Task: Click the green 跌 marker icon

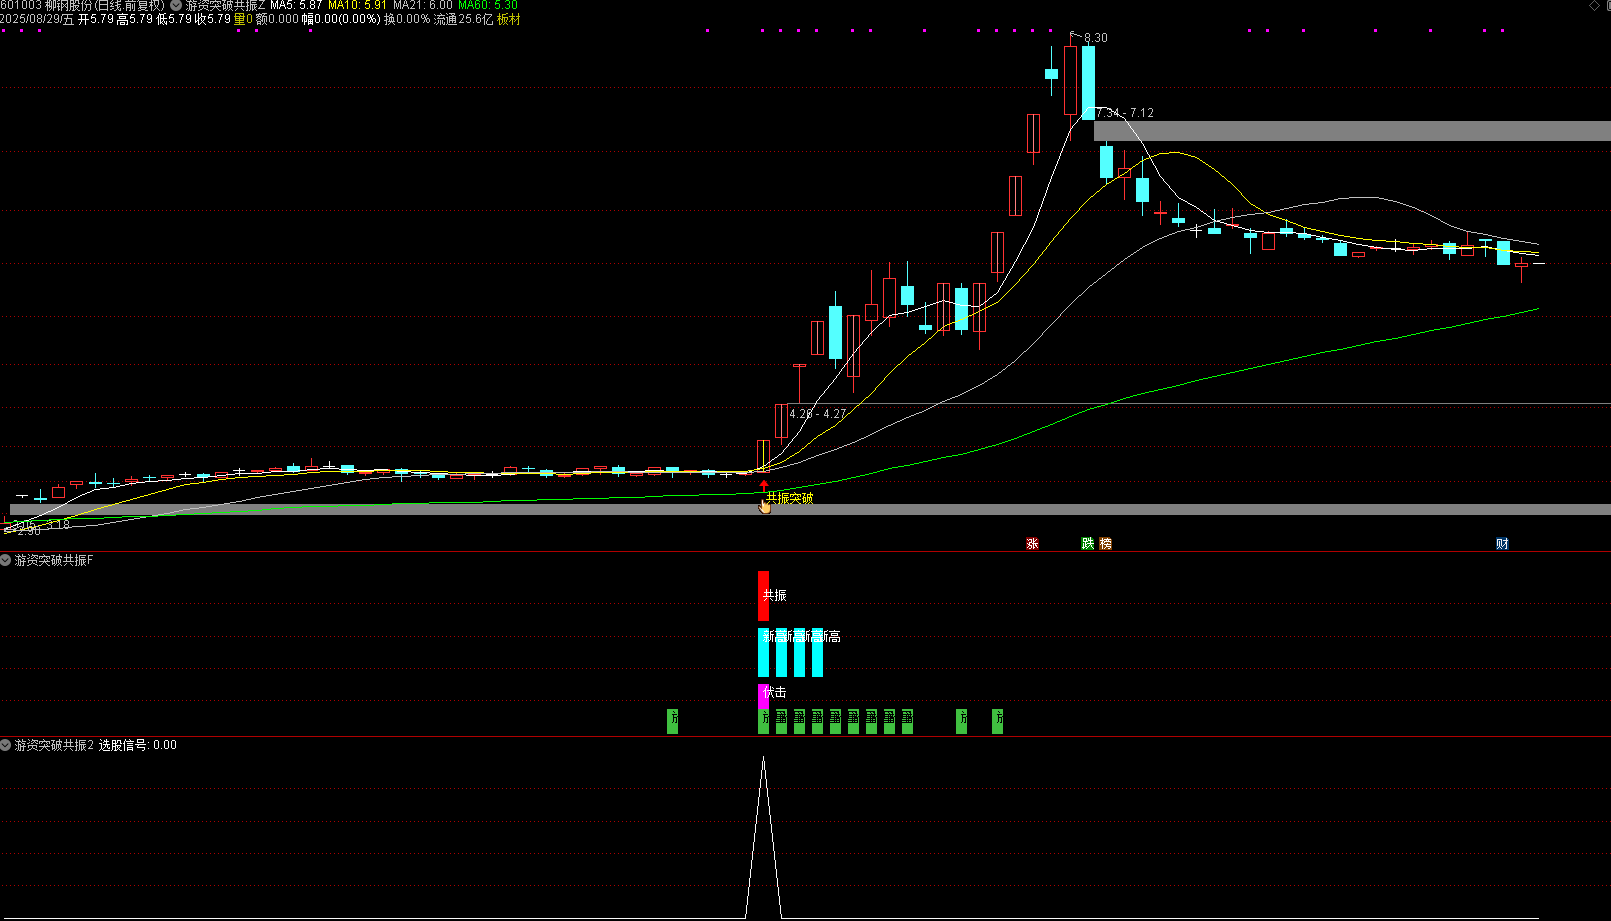Action: point(1087,544)
